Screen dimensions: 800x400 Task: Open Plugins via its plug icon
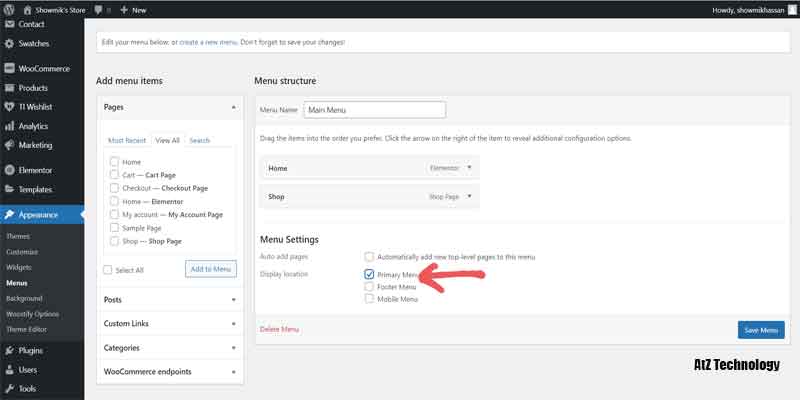point(9,351)
